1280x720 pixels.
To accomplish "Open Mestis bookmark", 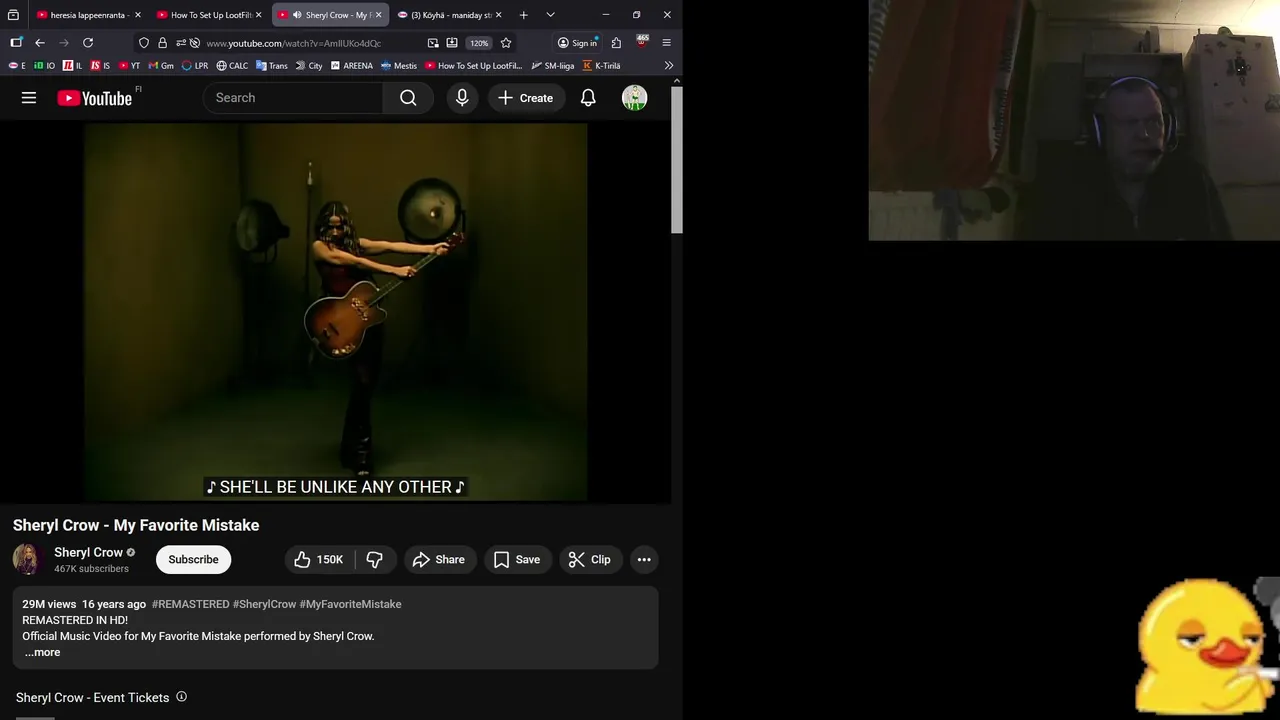I will 399,66.
